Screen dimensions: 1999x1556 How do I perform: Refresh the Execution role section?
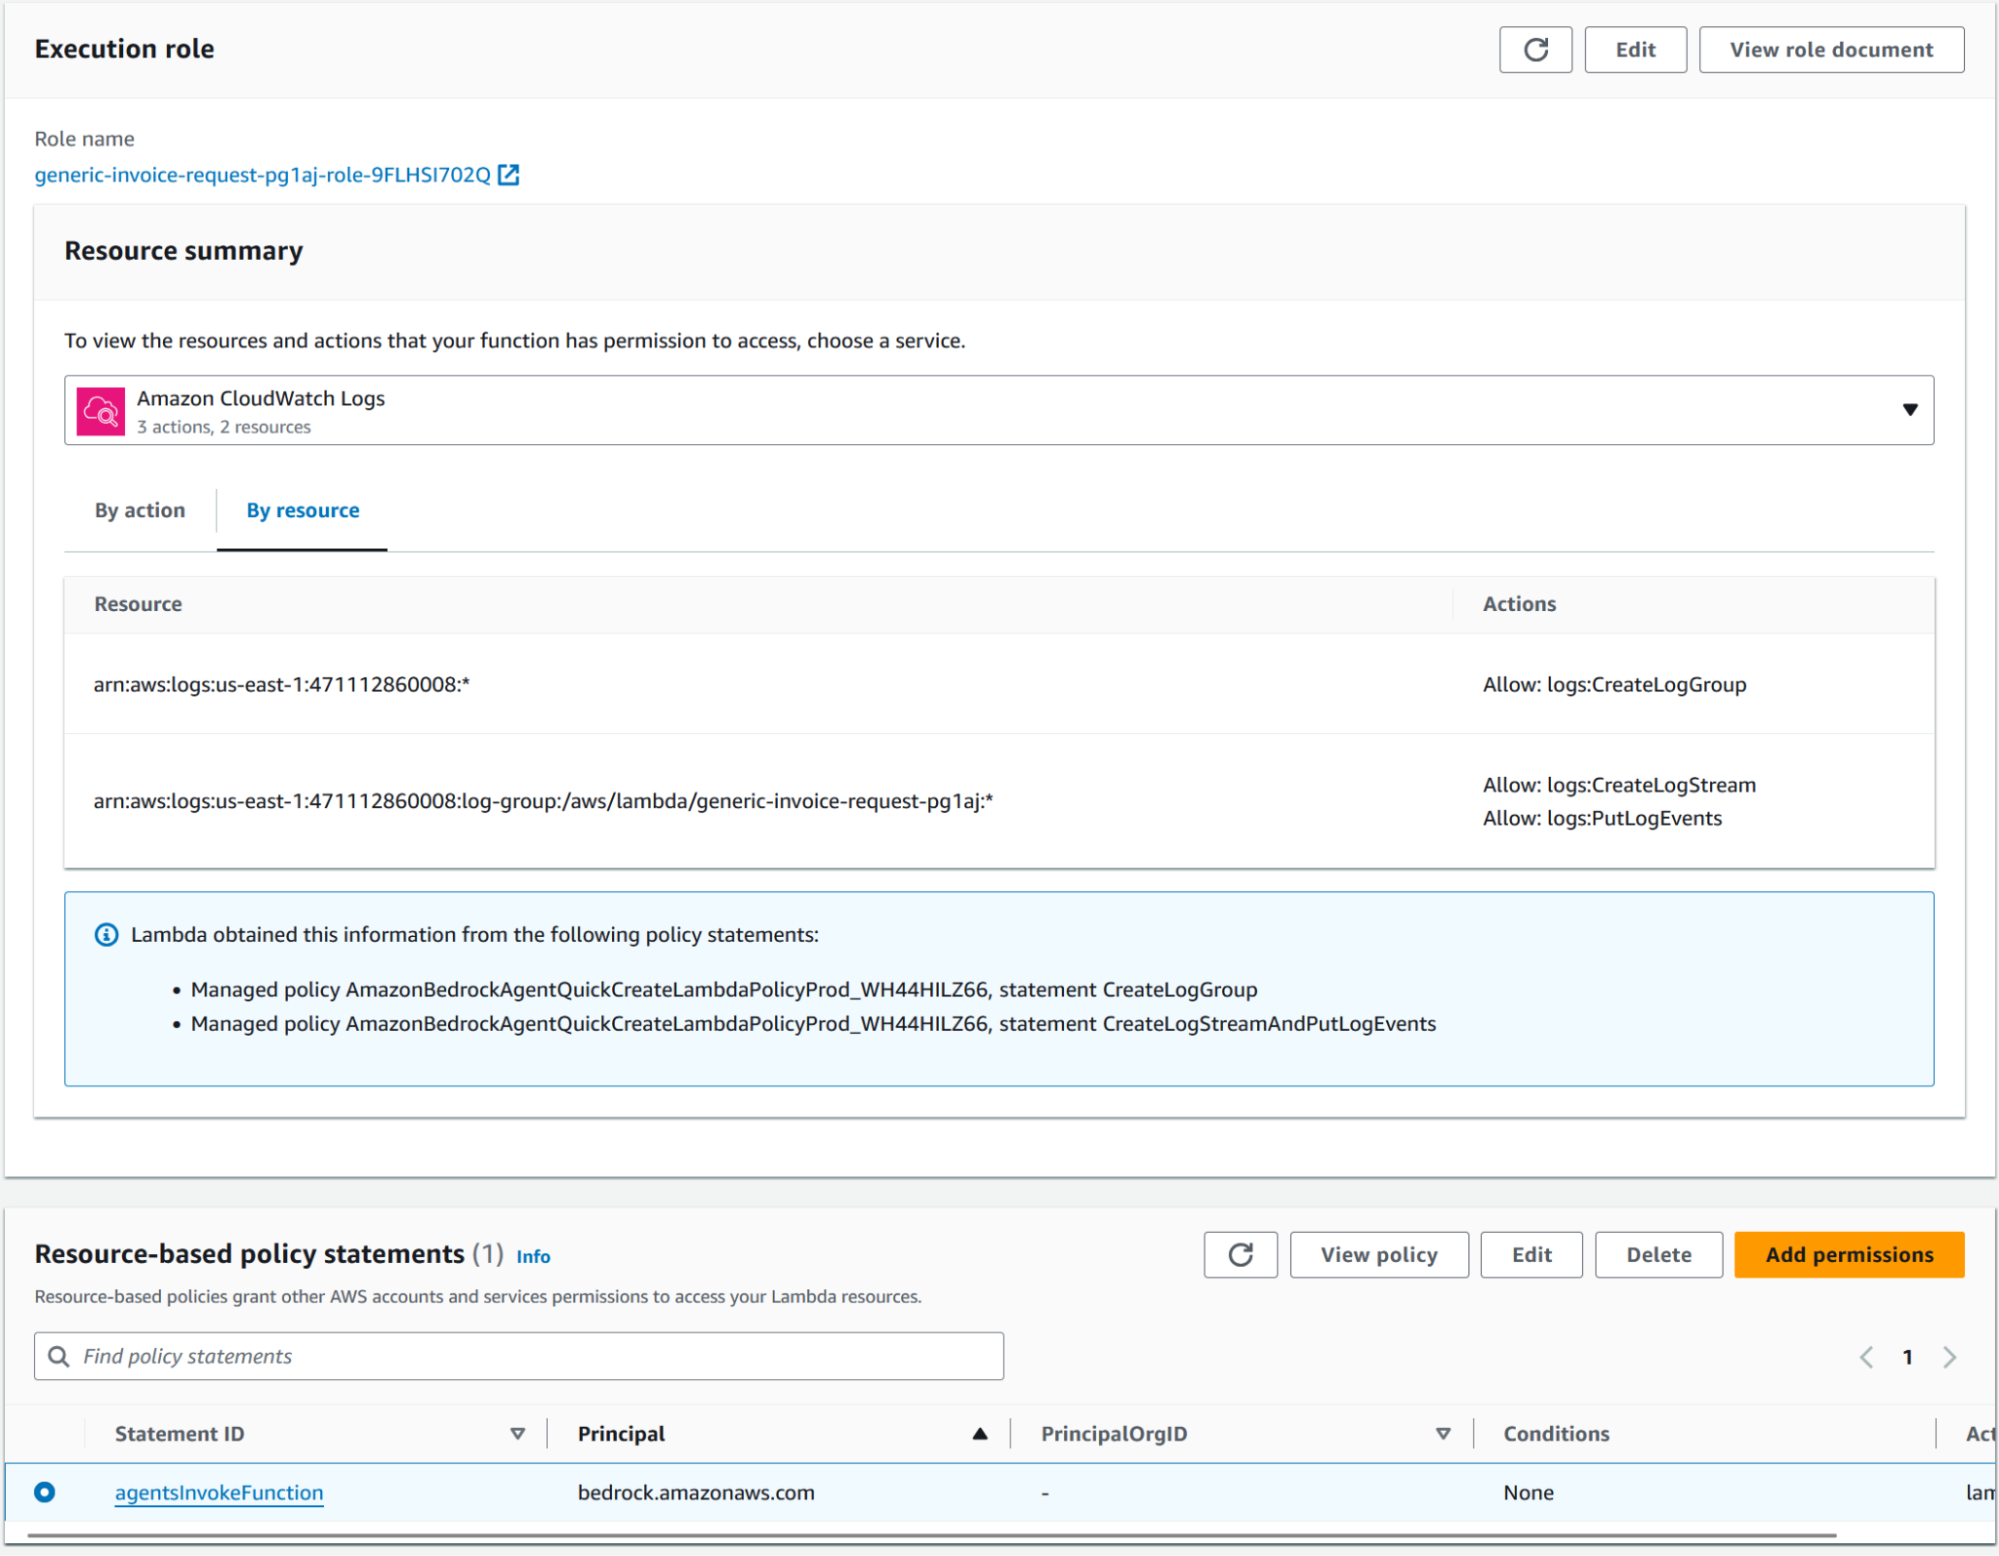[1535, 50]
